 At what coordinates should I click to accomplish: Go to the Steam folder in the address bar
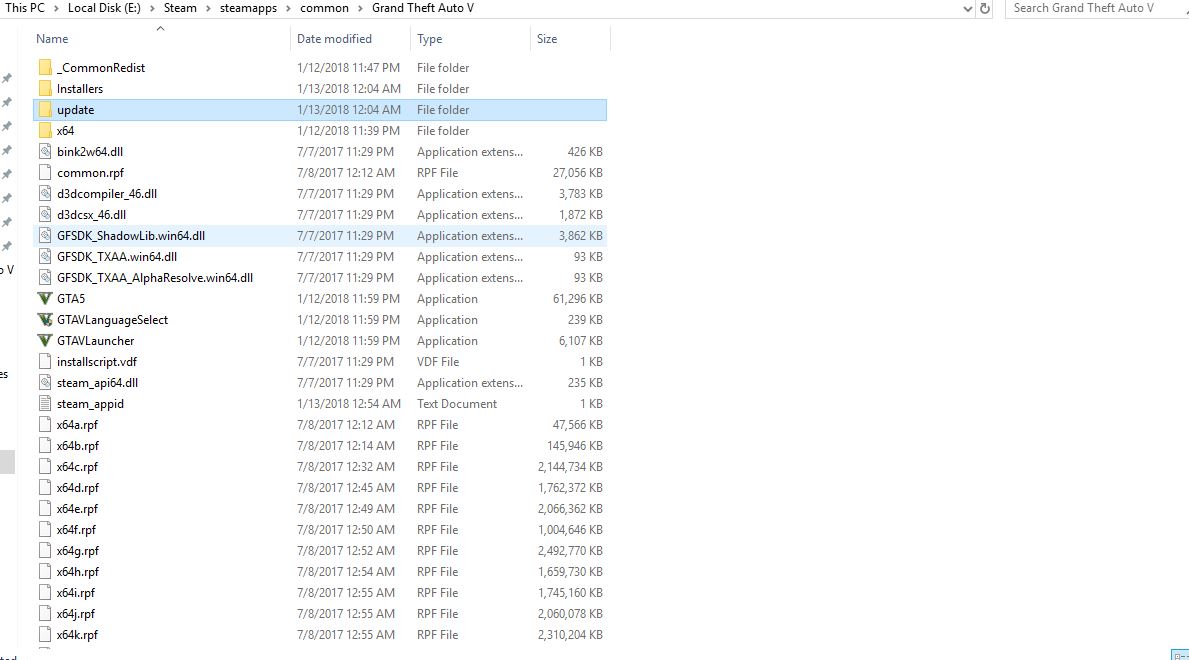(x=180, y=8)
